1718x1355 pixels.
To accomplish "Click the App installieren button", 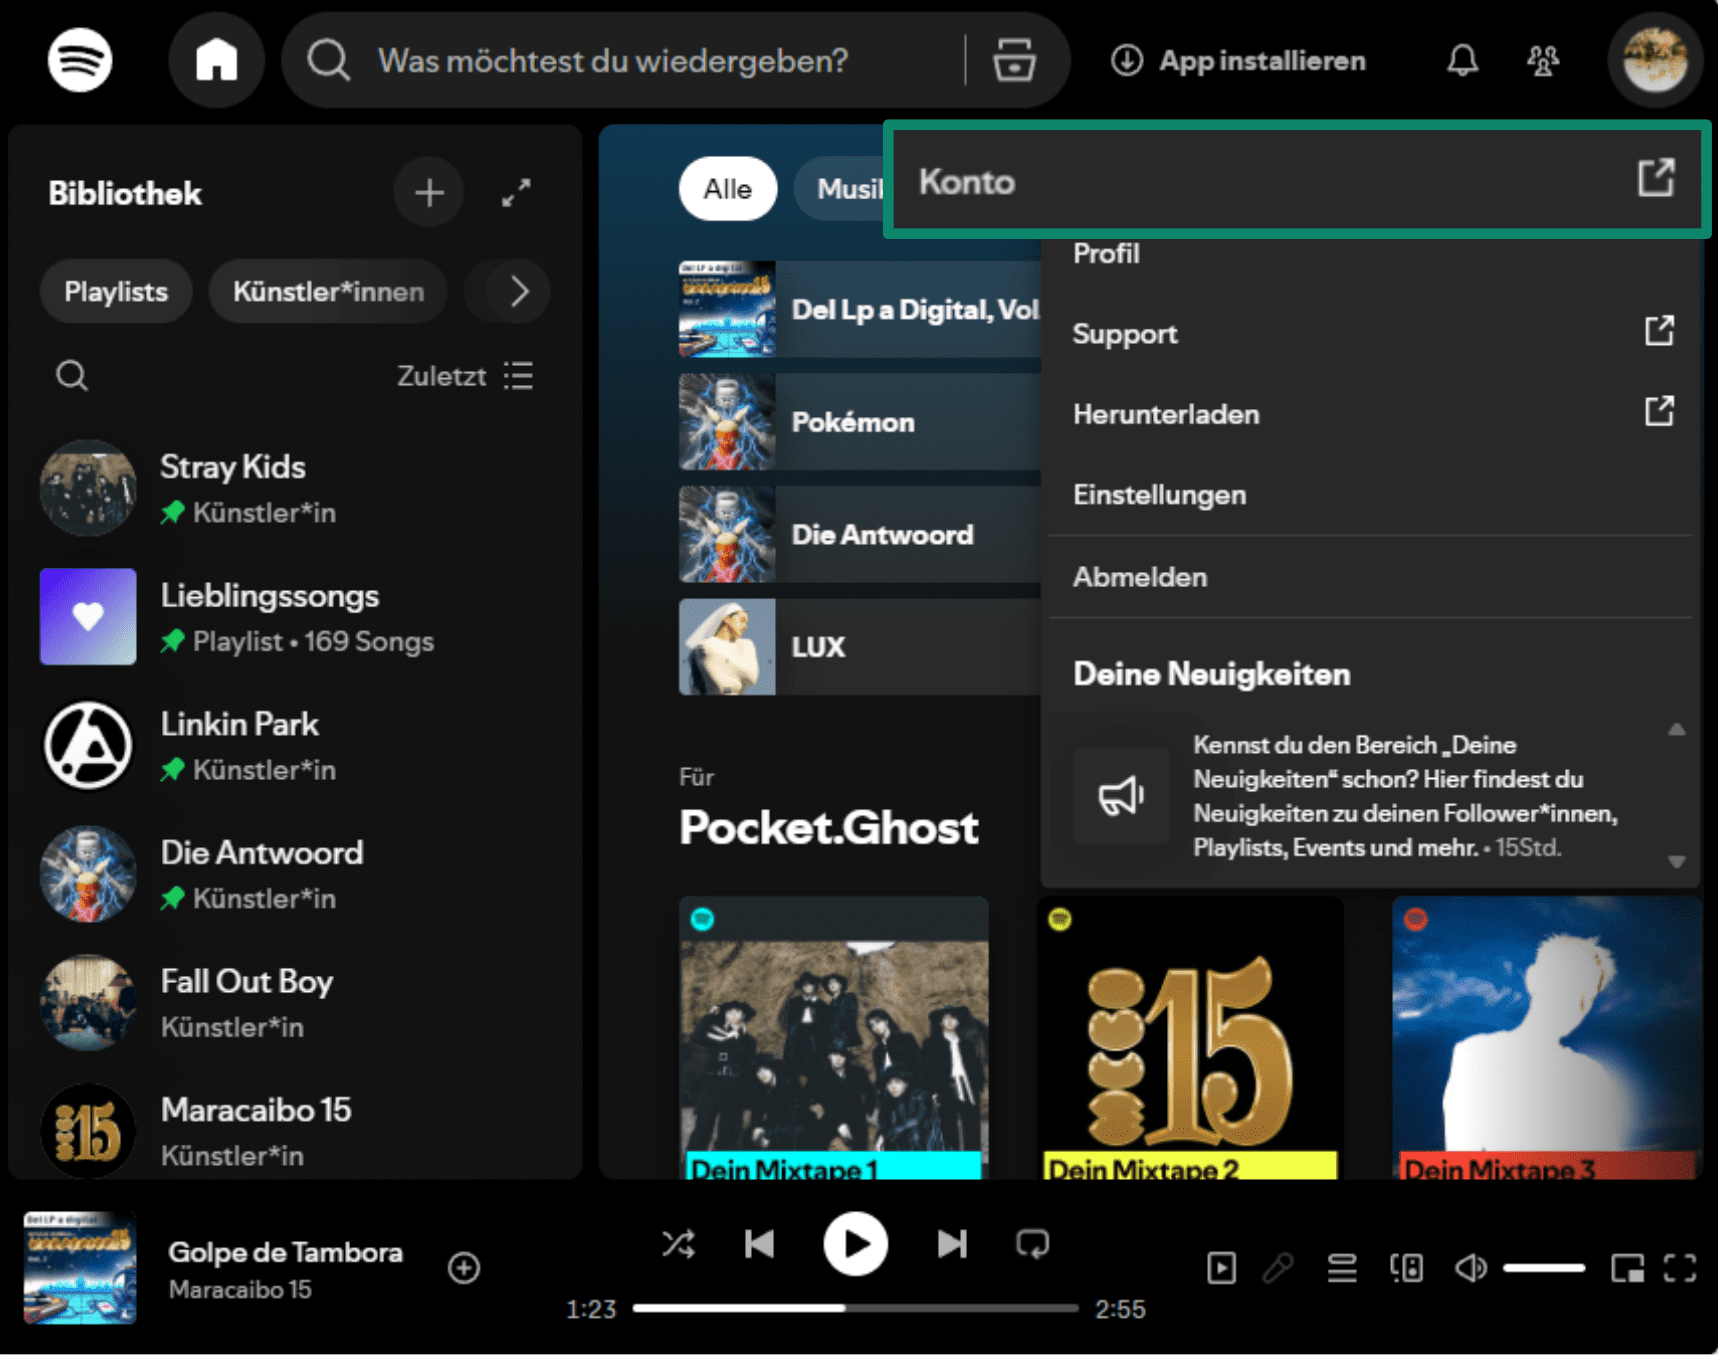I will 1238,60.
